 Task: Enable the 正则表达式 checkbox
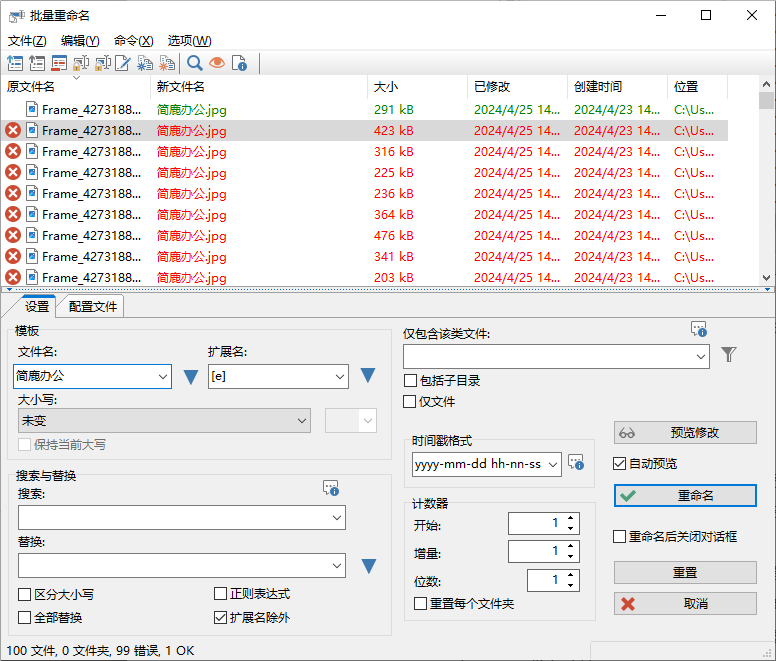point(220,594)
